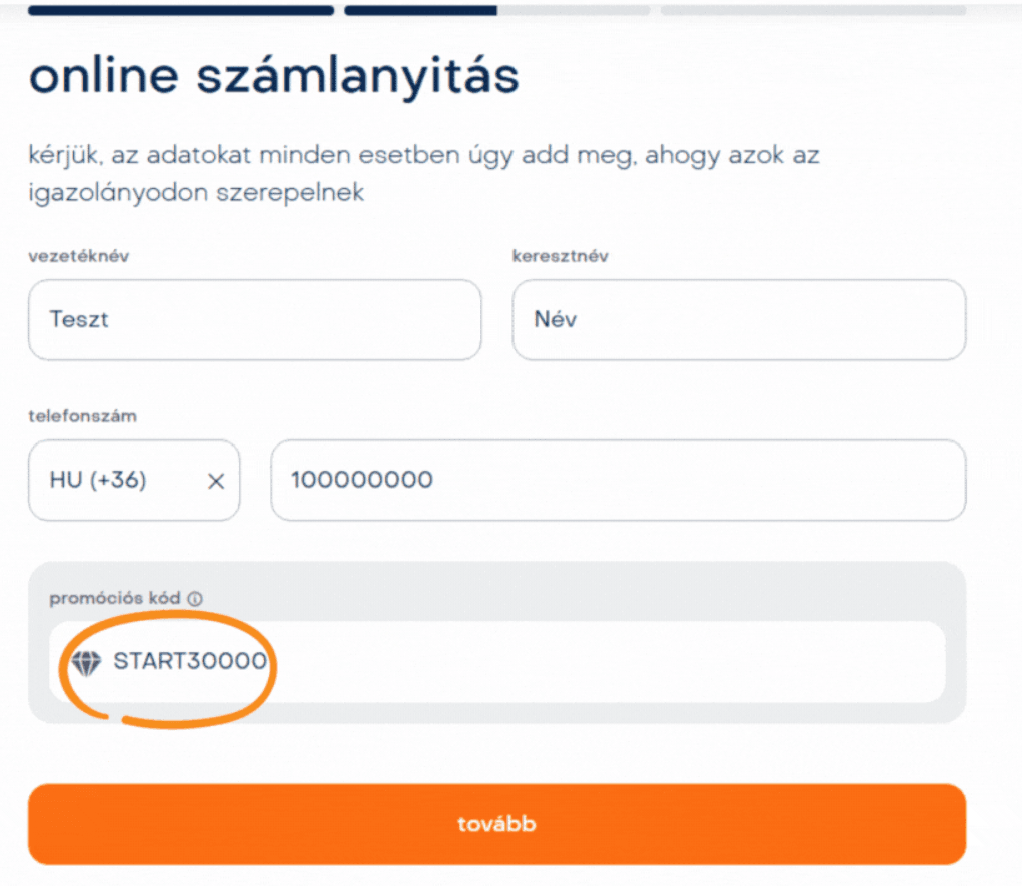Click the first completed progress bar segment
The image size is (1022, 886).
181,10
